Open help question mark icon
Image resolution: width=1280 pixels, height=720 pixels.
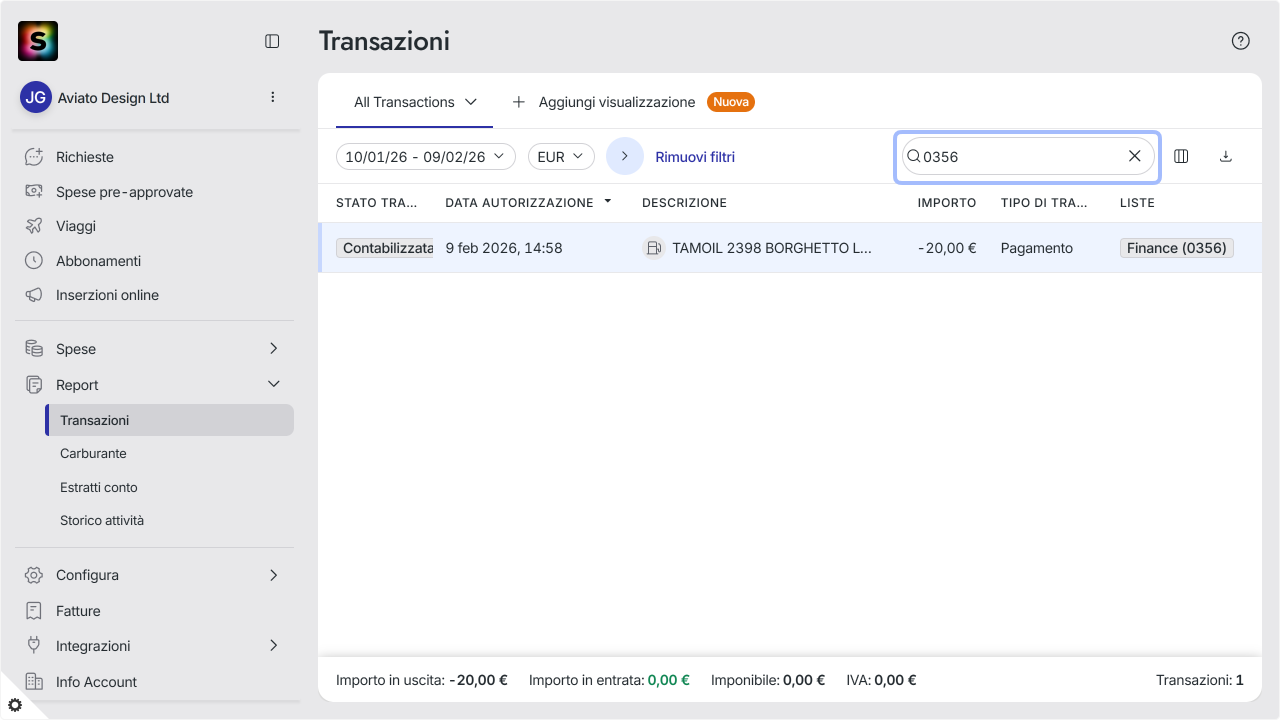[1241, 41]
